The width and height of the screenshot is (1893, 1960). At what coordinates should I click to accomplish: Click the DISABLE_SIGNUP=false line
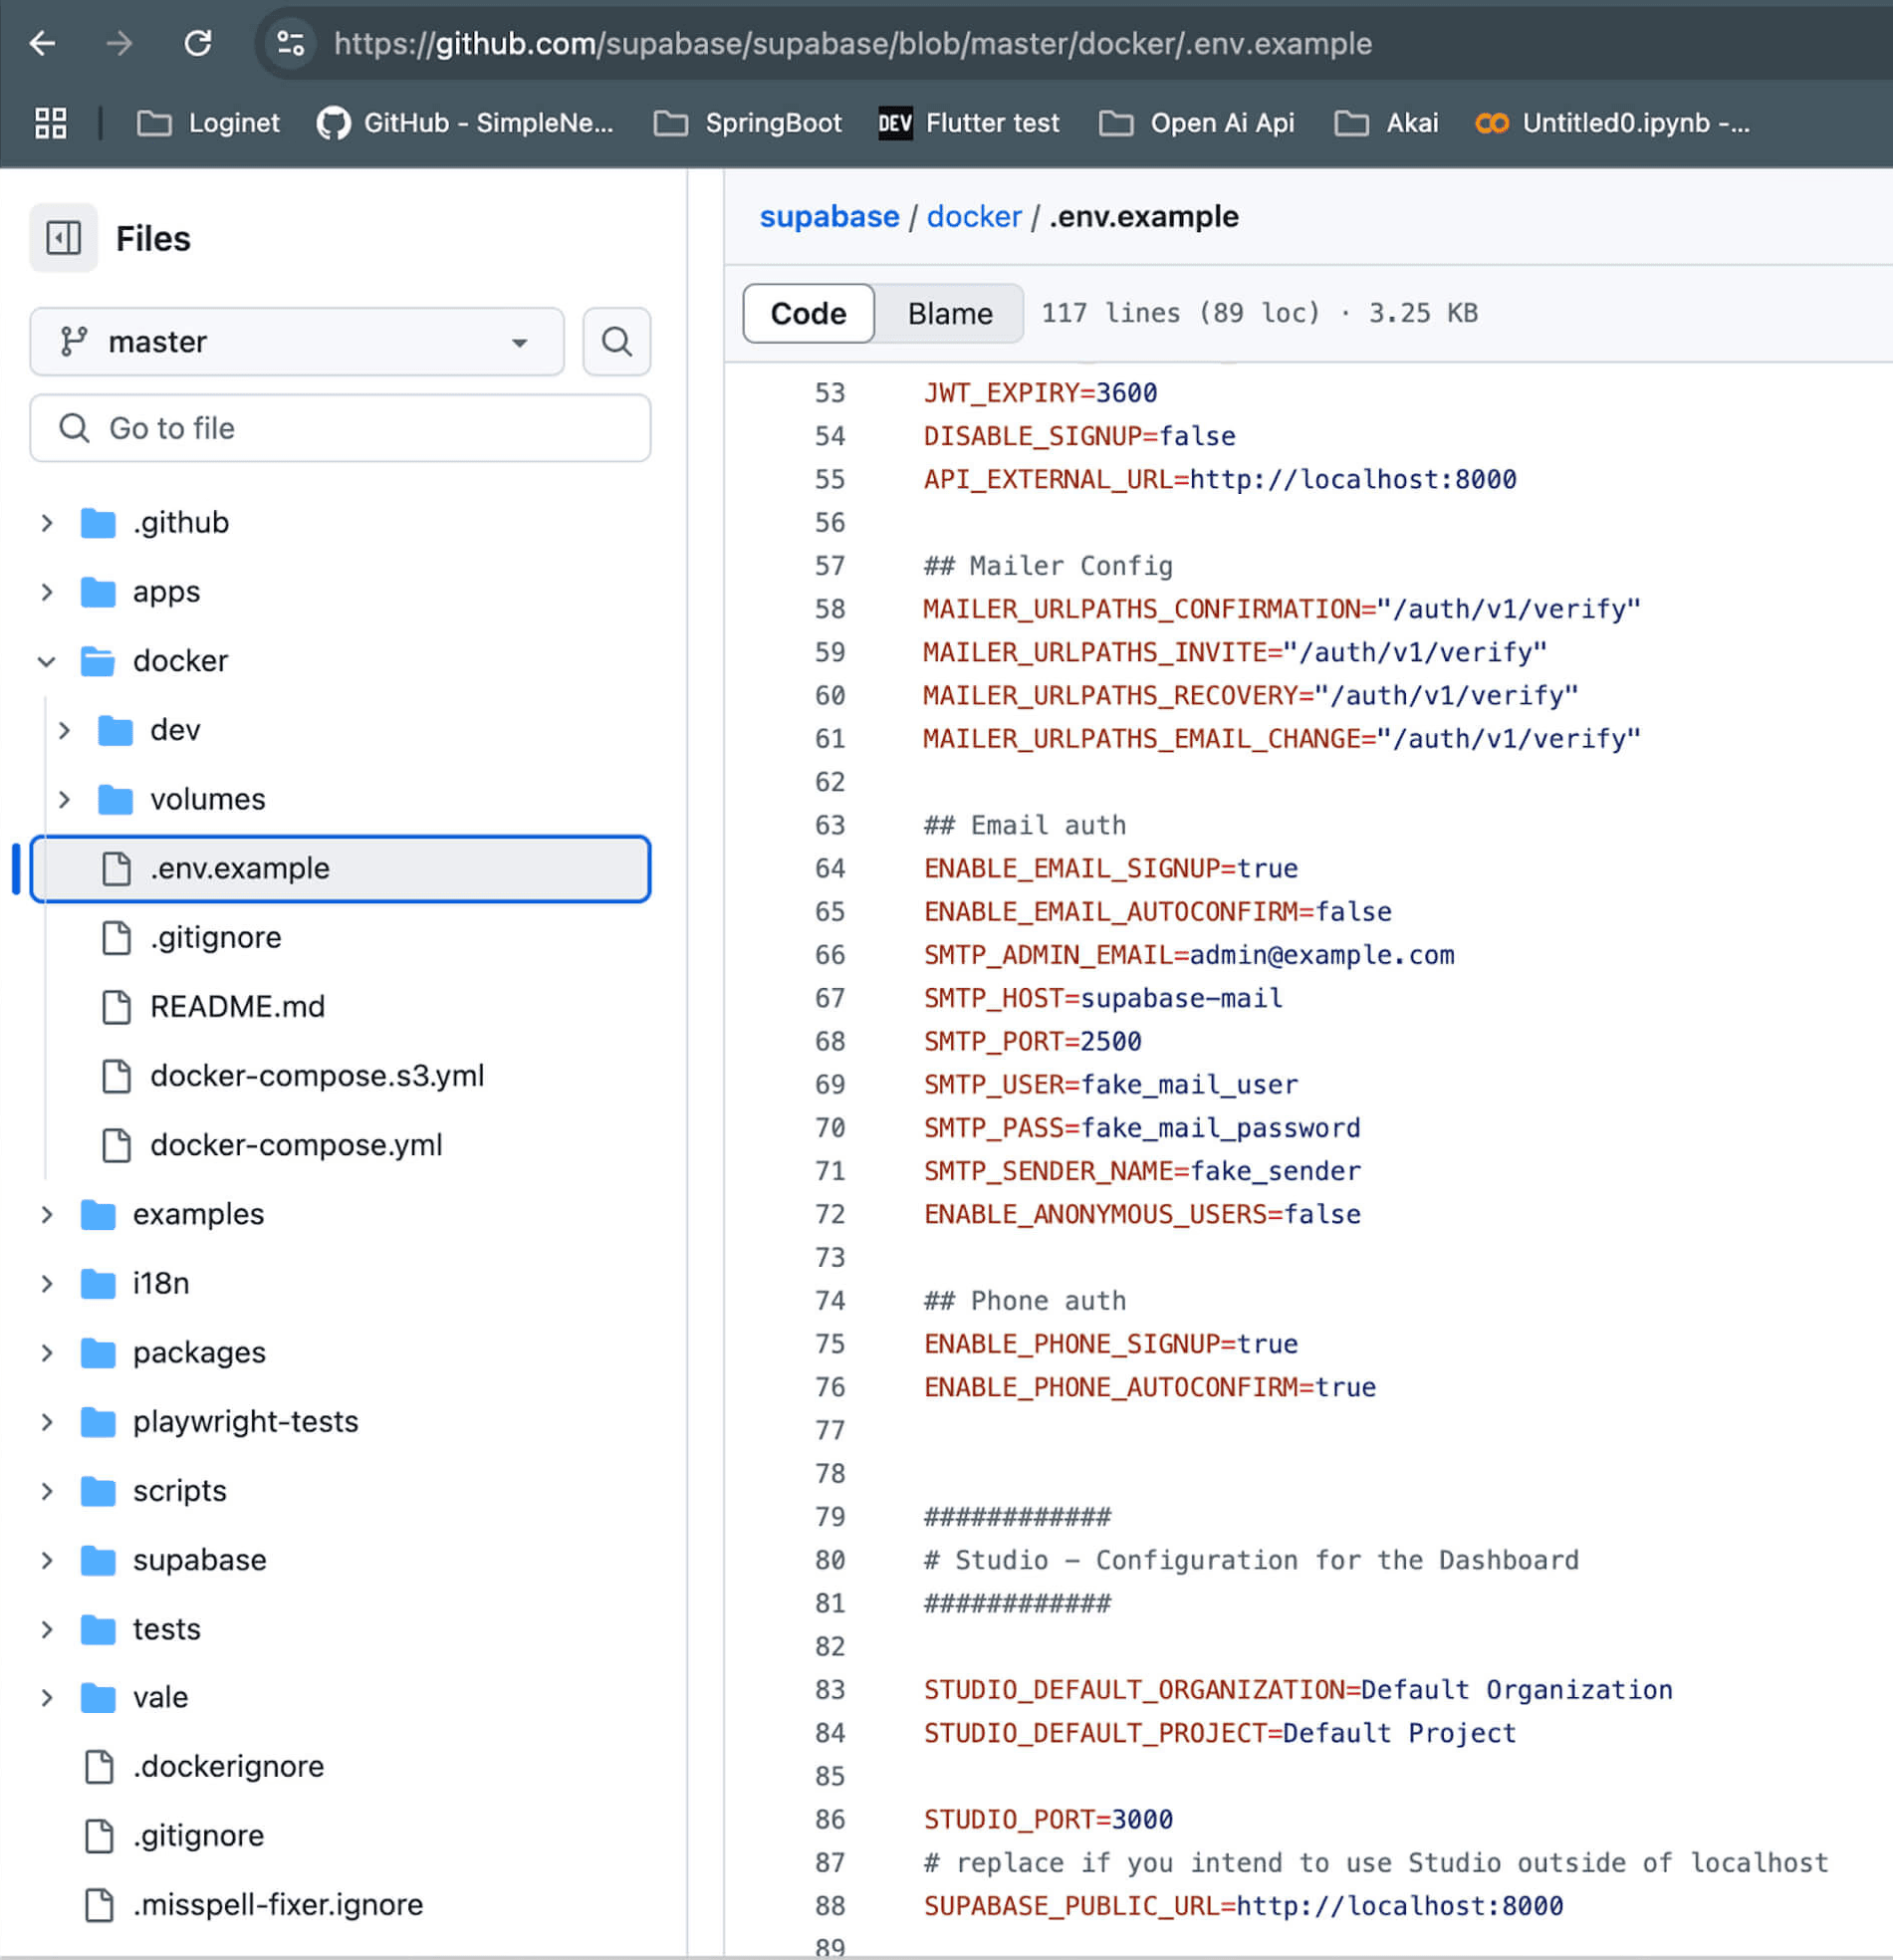click(1079, 436)
